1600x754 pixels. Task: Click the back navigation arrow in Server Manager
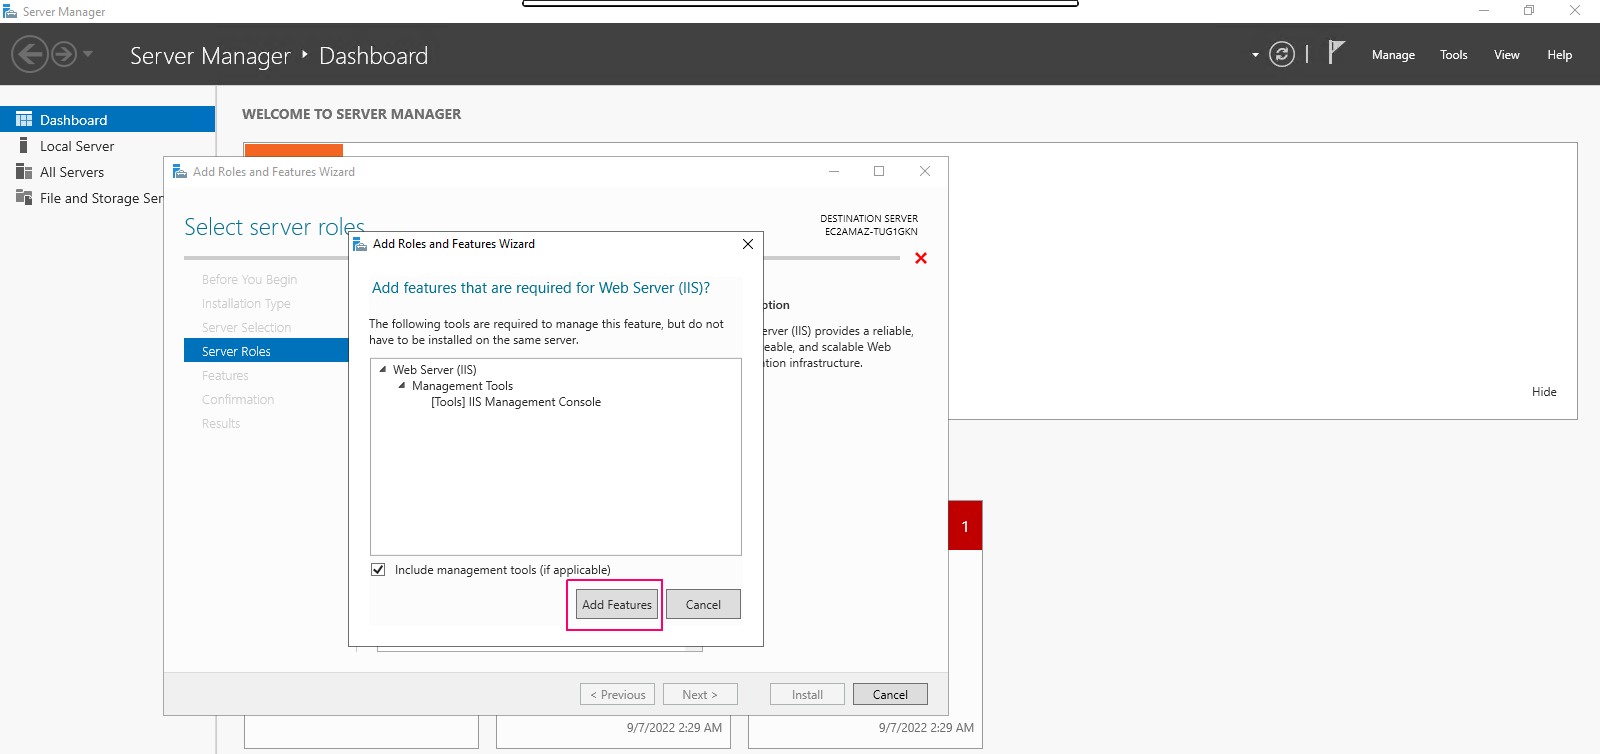[x=30, y=54]
